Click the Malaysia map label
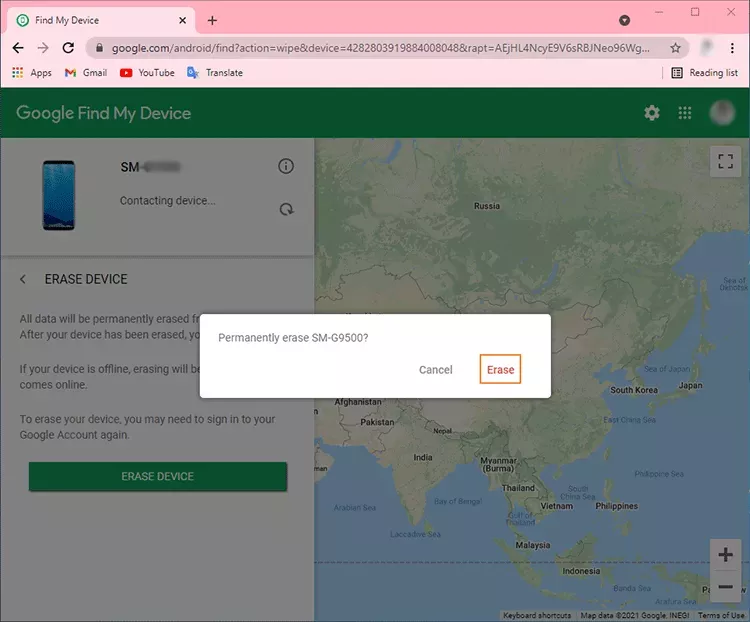750x622 pixels. click(533, 545)
